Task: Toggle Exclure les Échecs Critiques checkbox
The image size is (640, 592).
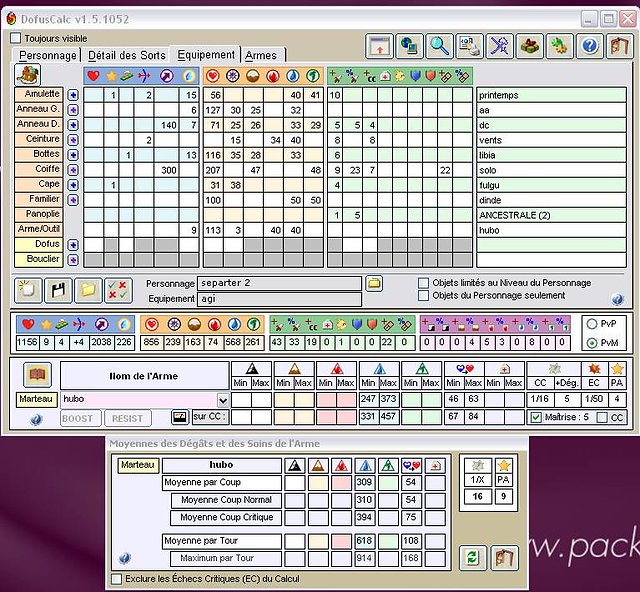Action: [x=117, y=578]
